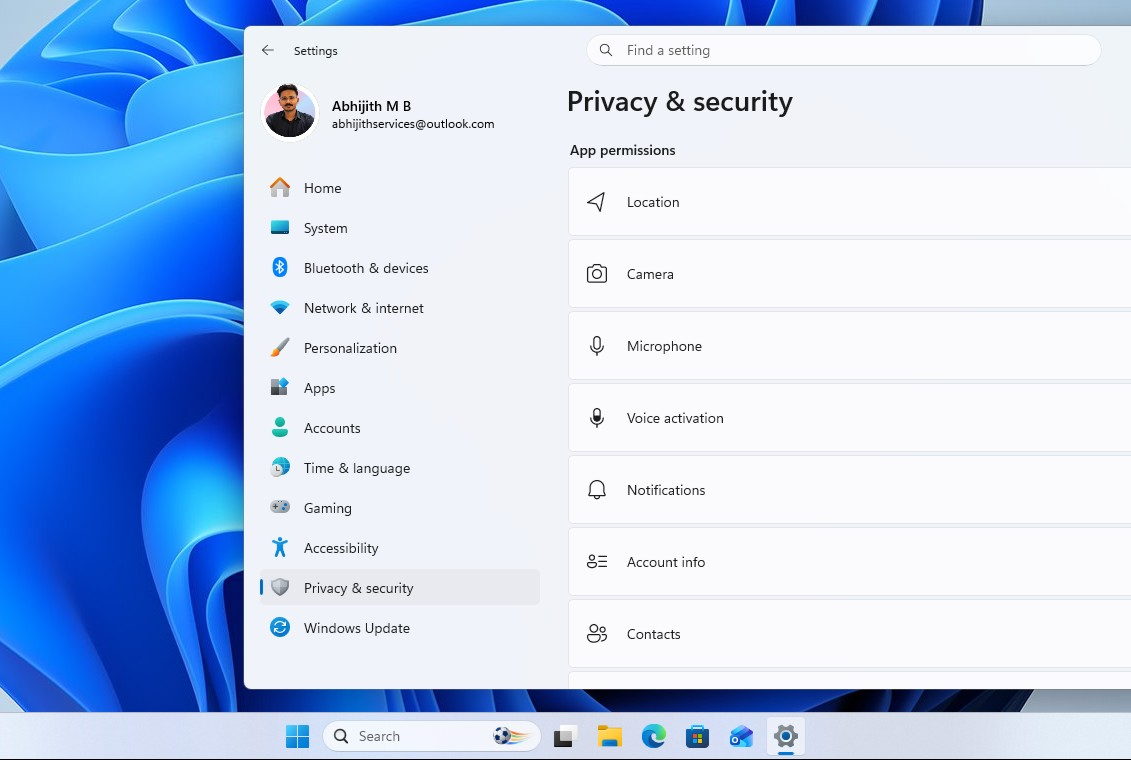Click the back arrow in Settings
The image size is (1131, 760).
pyautogui.click(x=268, y=50)
